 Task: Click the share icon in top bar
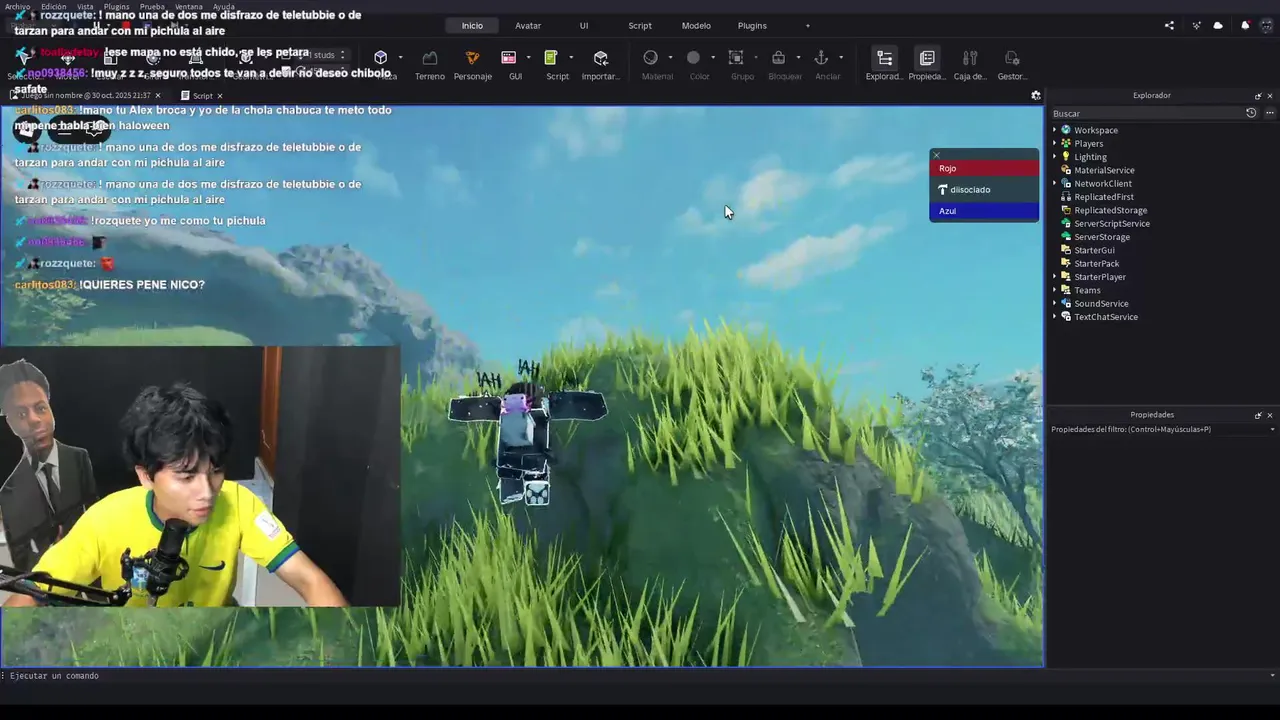pyautogui.click(x=1169, y=26)
